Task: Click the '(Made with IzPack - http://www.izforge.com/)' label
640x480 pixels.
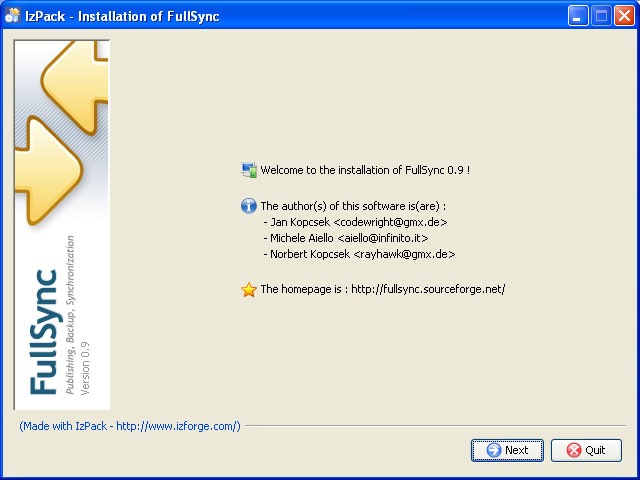Action: (130, 426)
